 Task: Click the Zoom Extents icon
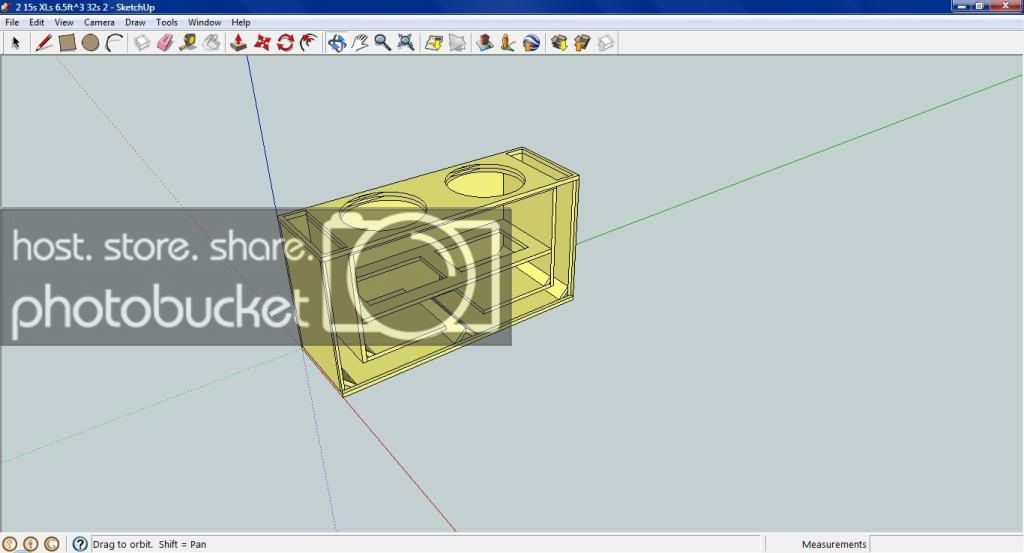click(x=406, y=43)
